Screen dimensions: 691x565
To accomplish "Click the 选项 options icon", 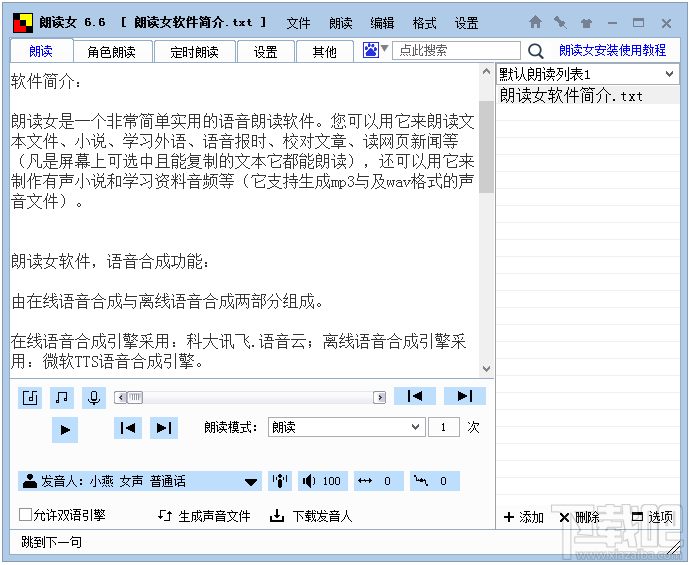I will pos(637,517).
